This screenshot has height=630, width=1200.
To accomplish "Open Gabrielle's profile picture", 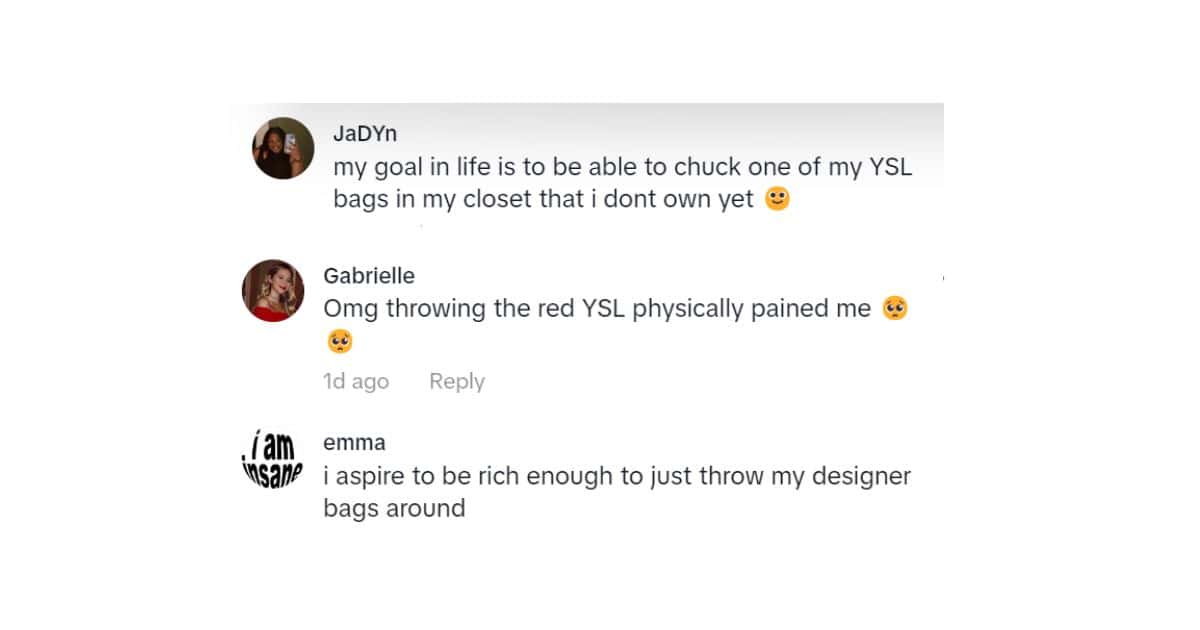I will click(x=273, y=291).
